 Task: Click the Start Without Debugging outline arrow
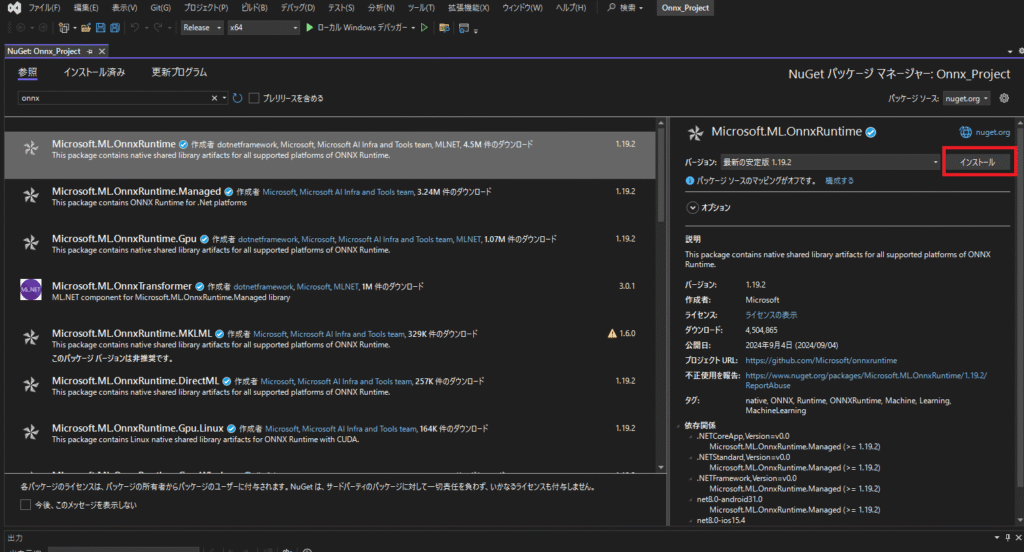[x=424, y=28]
